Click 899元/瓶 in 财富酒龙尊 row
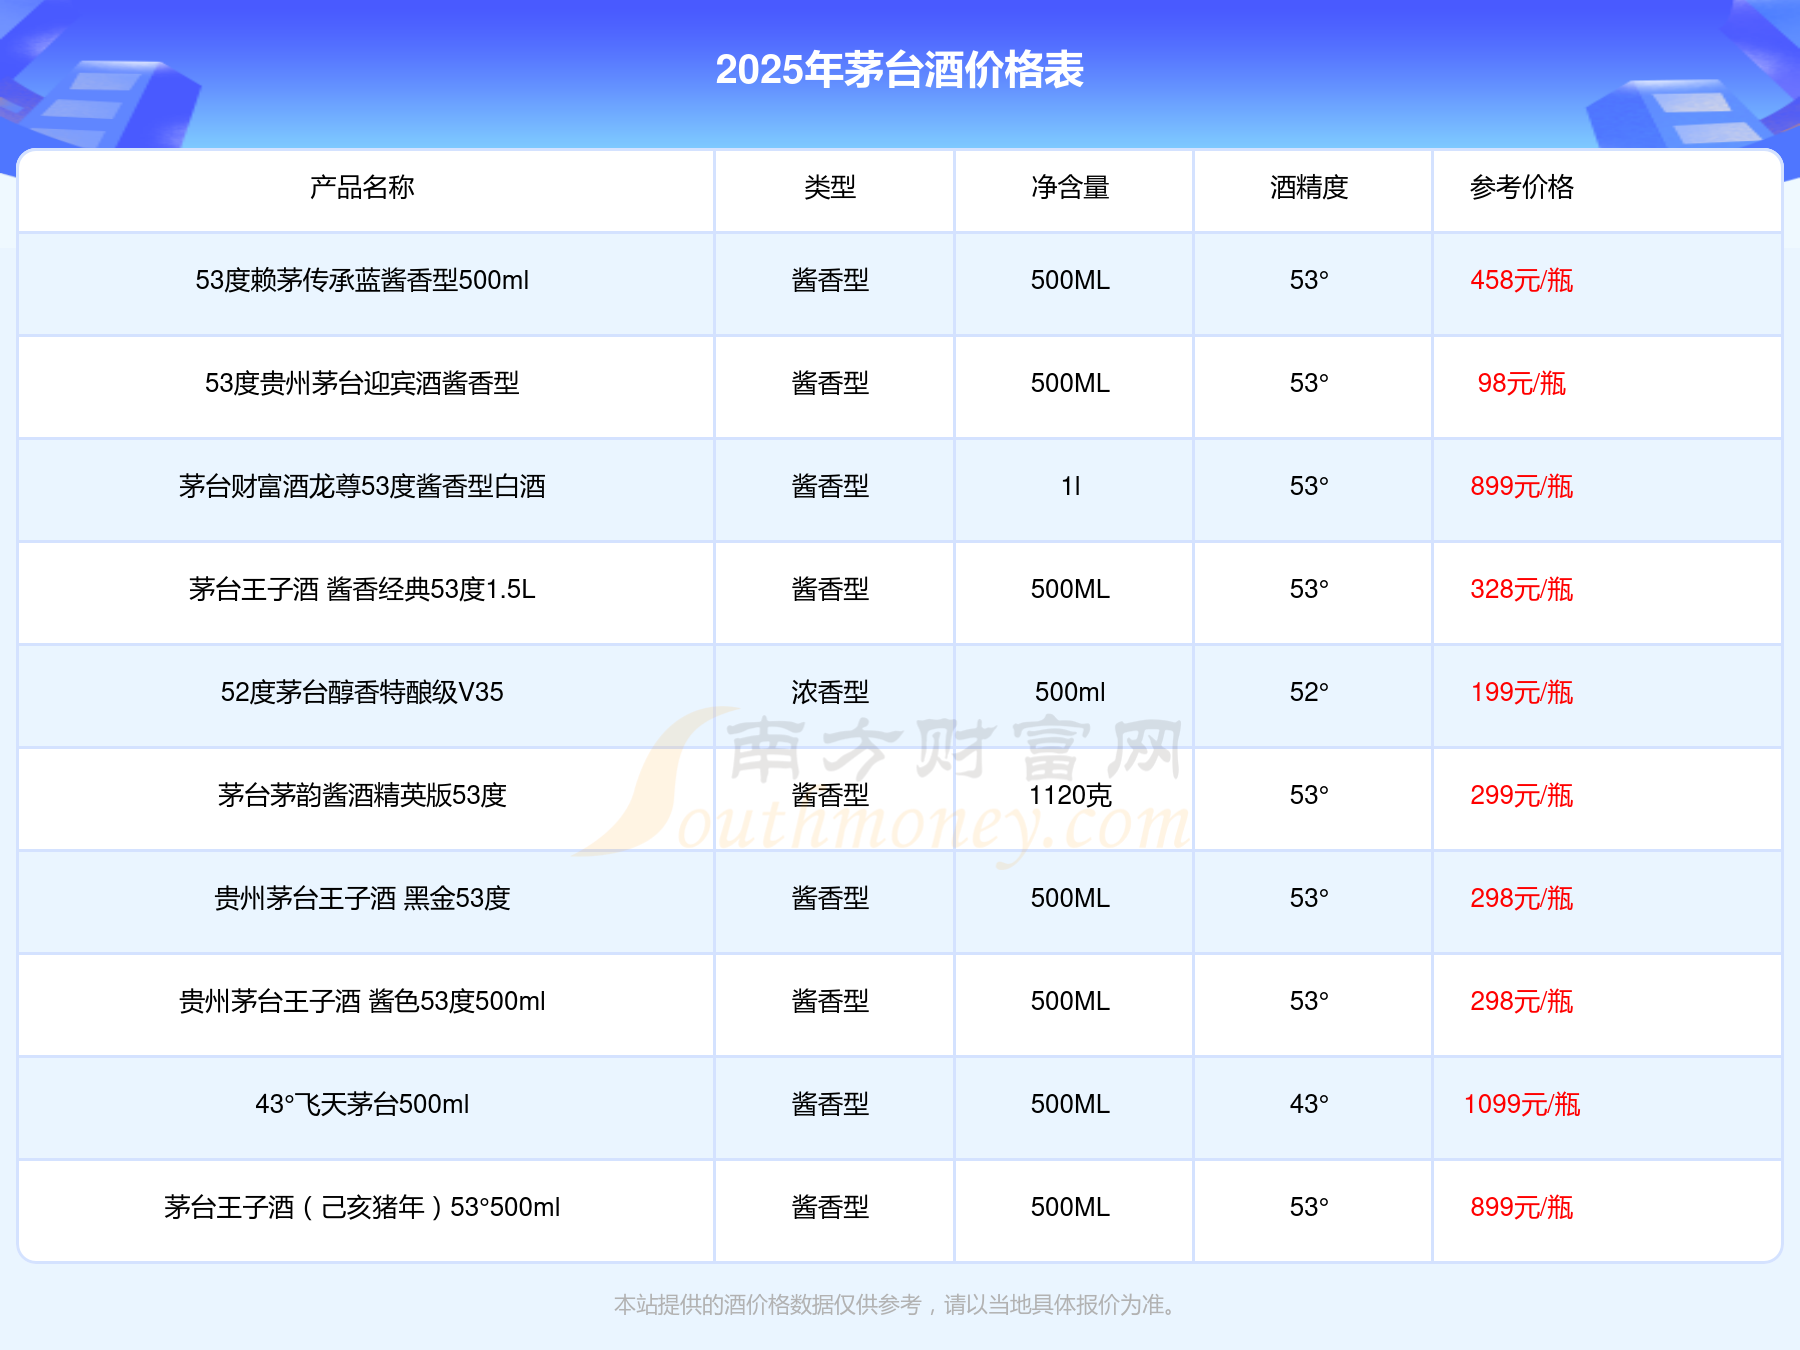This screenshot has height=1350, width=1800. tap(1522, 486)
